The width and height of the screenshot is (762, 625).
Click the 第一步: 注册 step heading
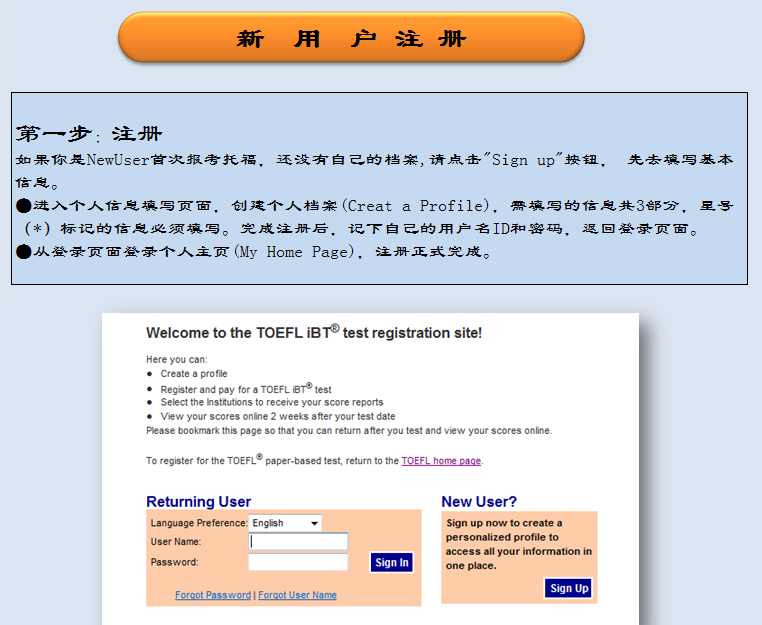(x=89, y=134)
